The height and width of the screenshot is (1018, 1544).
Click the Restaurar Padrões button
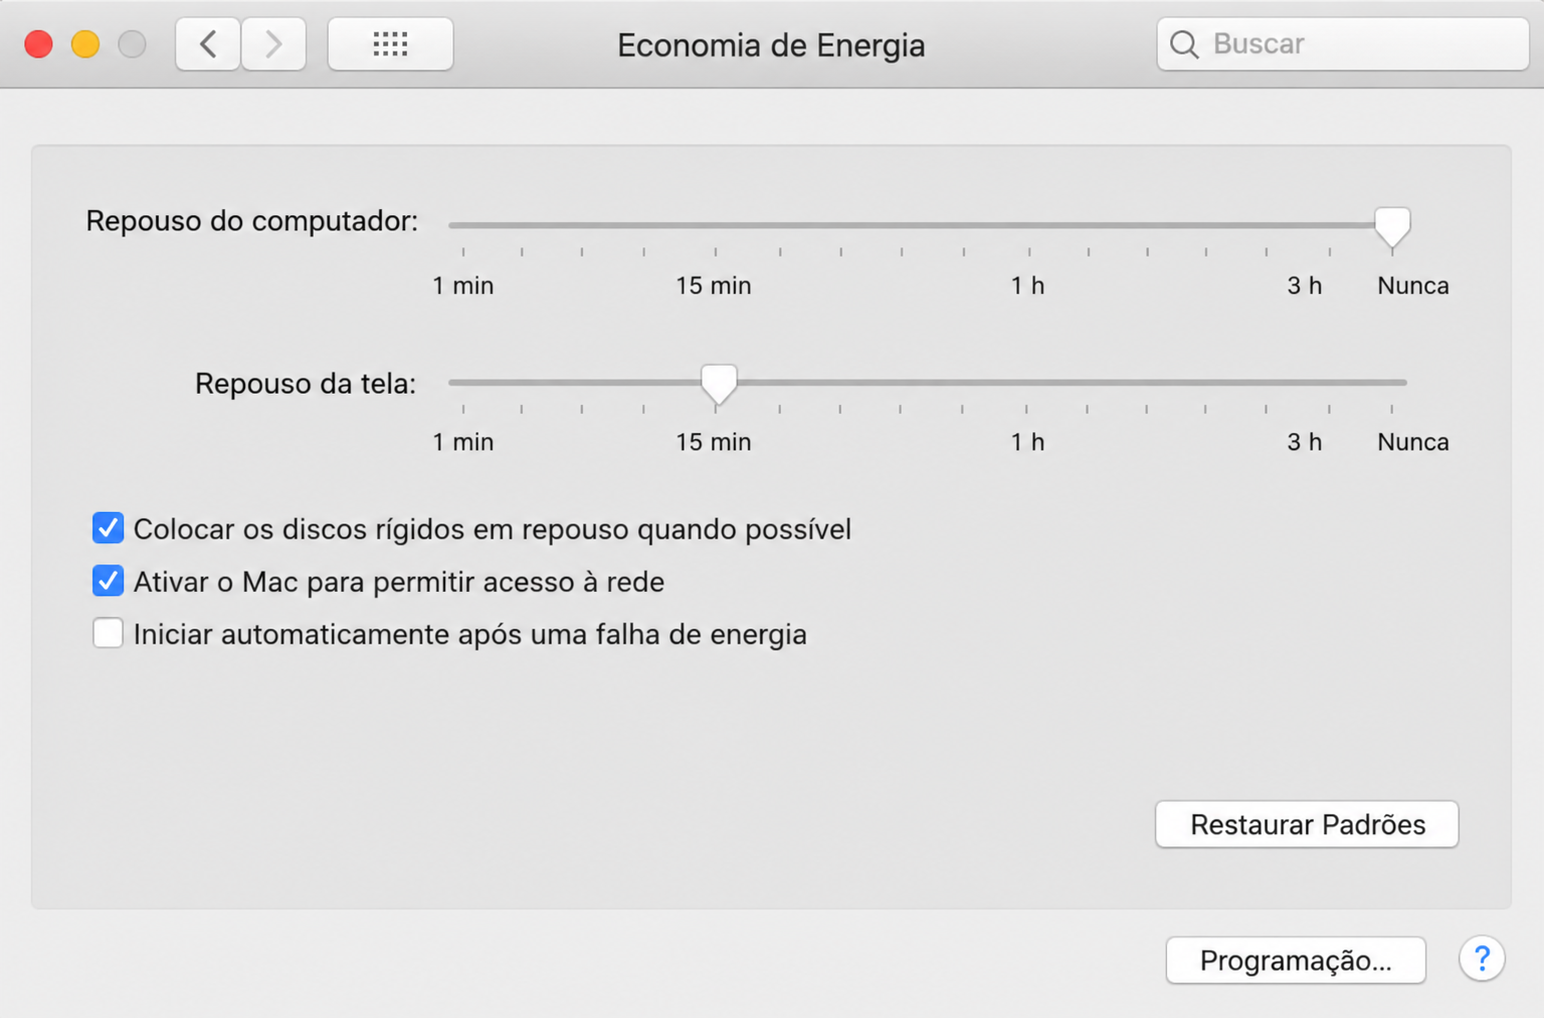1307,824
